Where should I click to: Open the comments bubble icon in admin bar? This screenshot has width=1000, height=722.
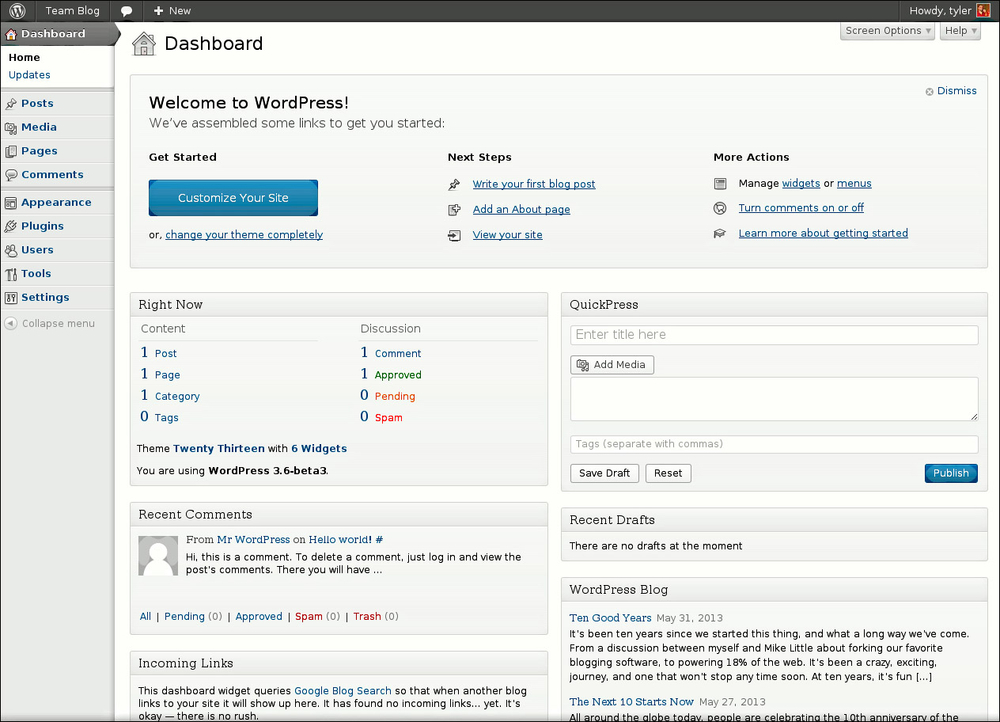(x=126, y=11)
